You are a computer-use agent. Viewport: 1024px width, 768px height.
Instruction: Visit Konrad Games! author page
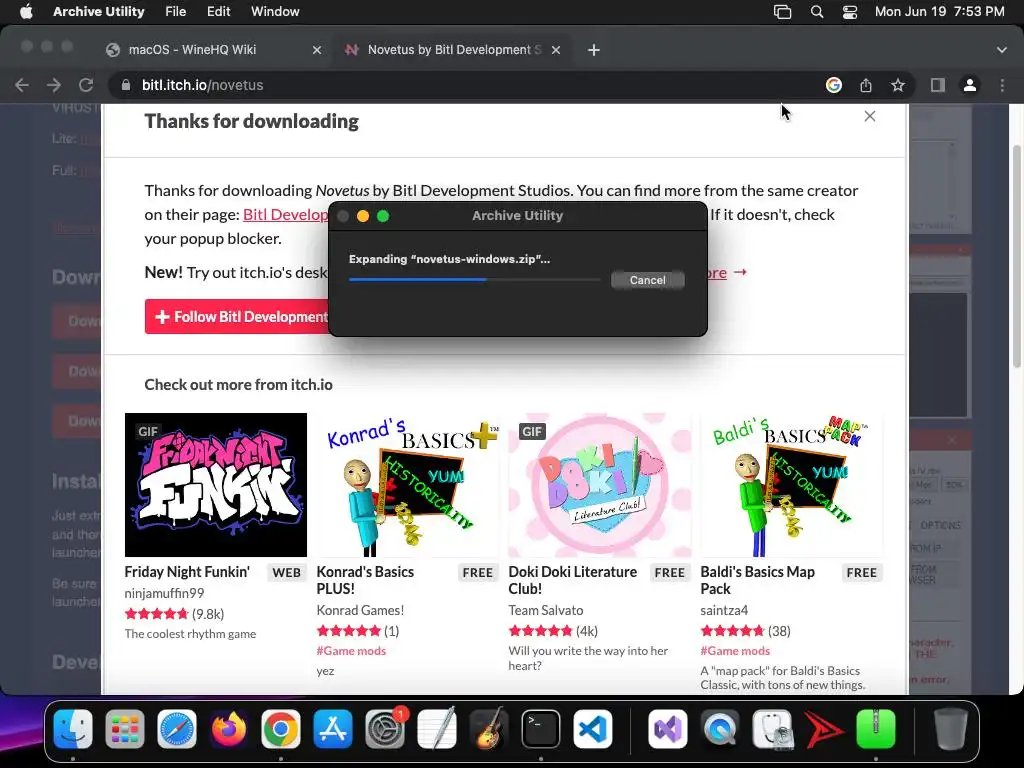click(x=360, y=611)
